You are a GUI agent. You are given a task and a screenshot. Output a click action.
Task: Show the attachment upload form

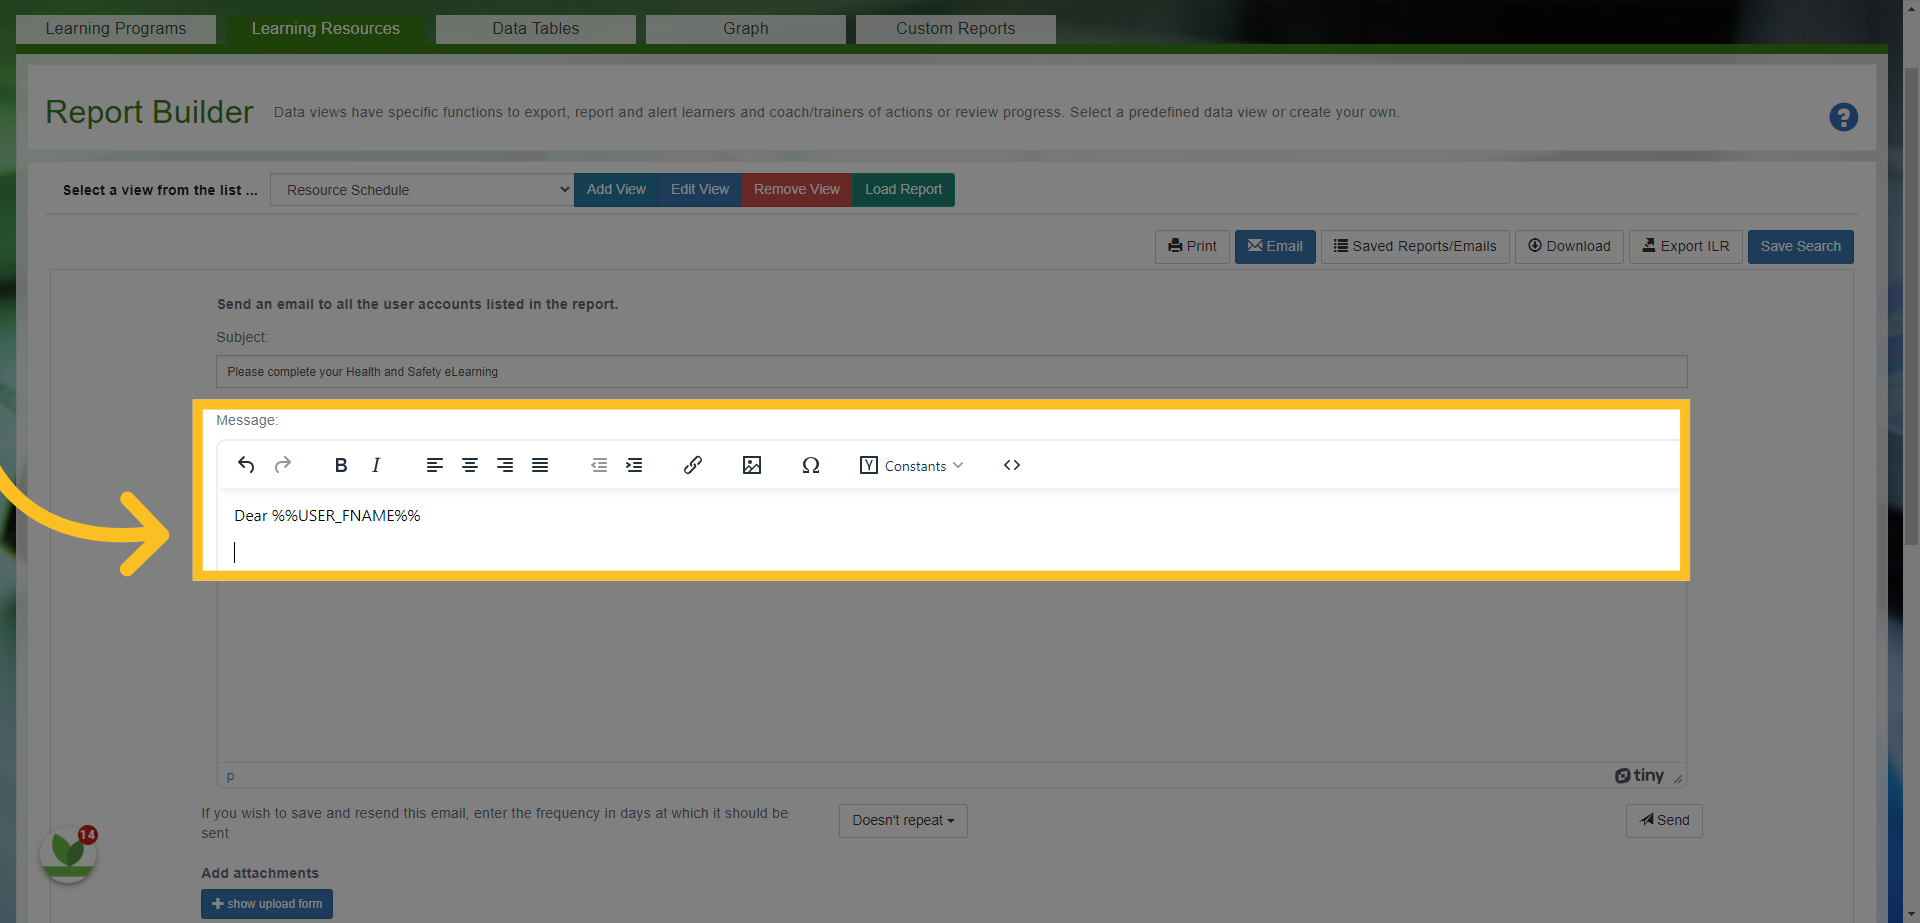click(267, 904)
